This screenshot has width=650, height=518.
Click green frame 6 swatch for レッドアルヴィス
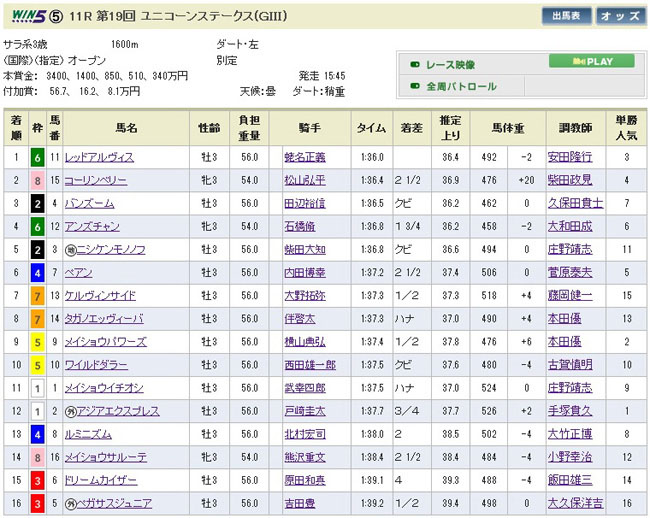(35, 157)
